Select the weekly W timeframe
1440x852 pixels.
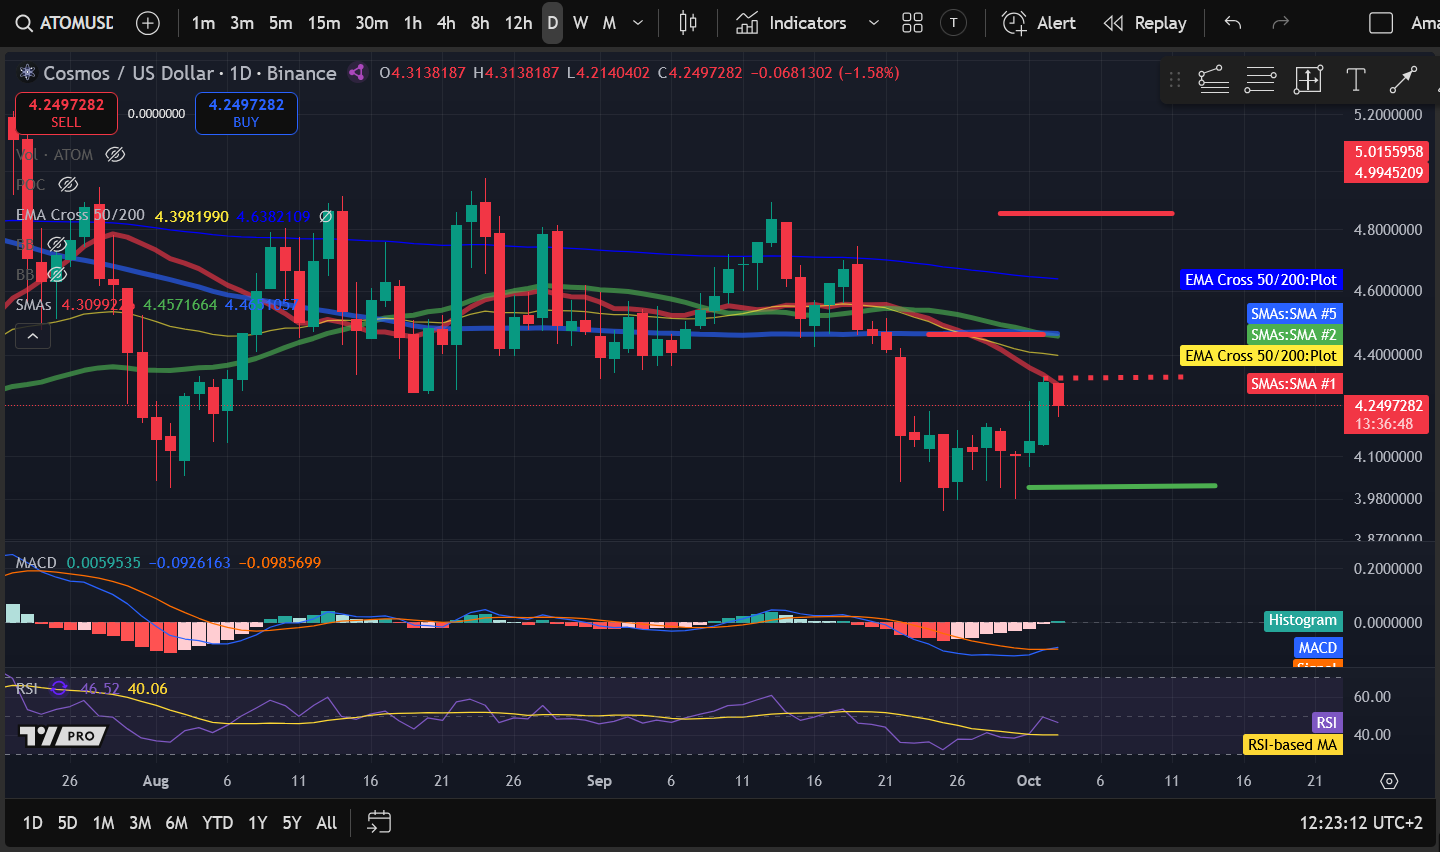581,23
